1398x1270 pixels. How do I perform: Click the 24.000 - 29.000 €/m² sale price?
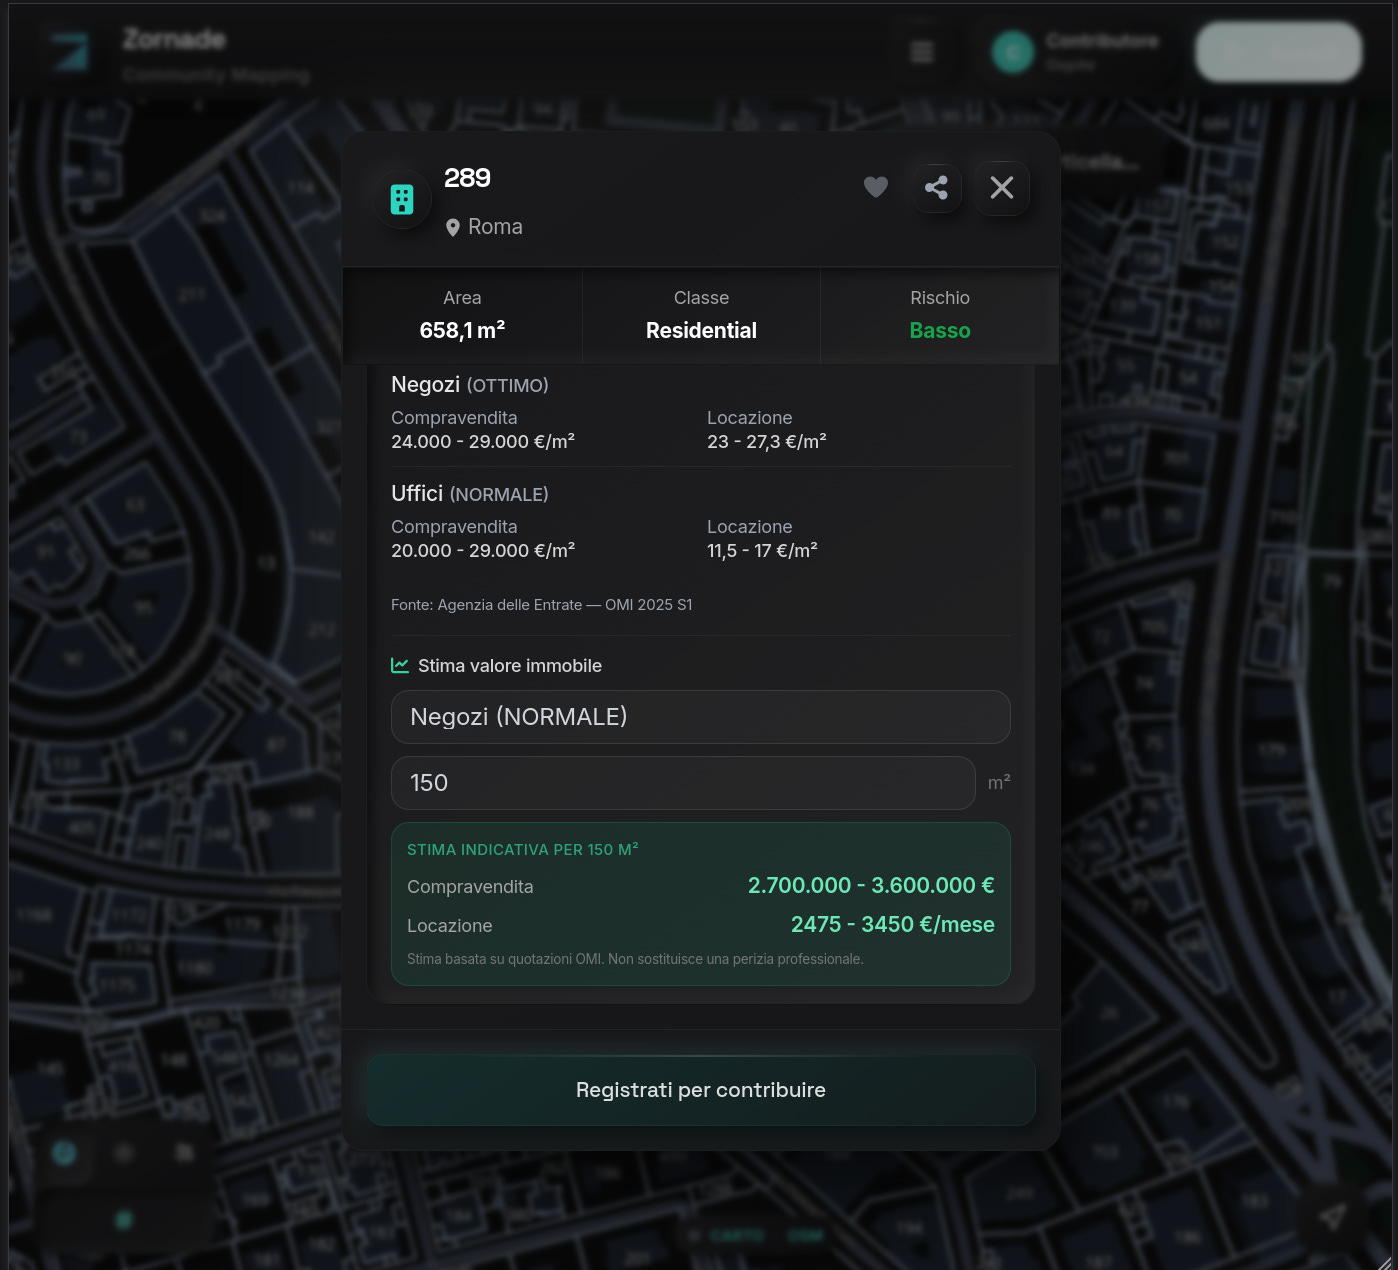pos(483,441)
